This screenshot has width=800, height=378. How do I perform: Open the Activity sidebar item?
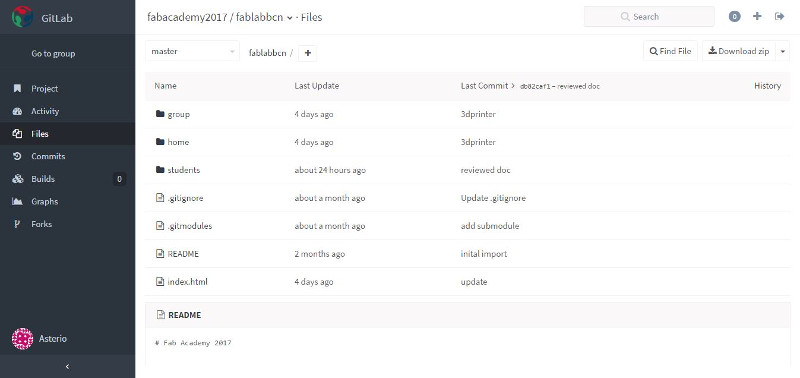pos(67,111)
